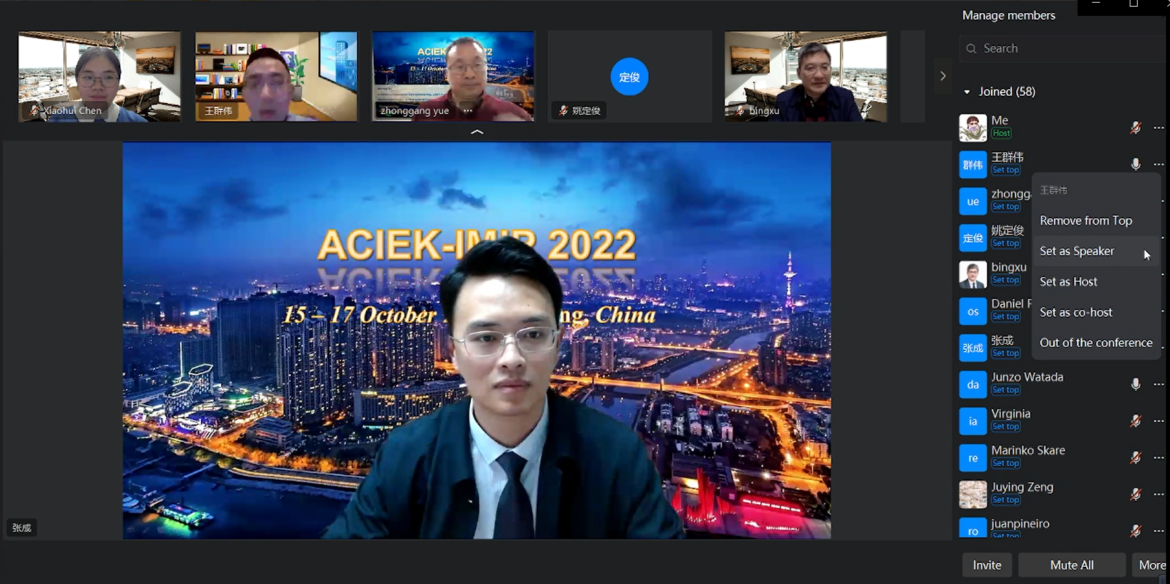Click the muted mic icon on Xiaohui Chen's tile
The width and height of the screenshot is (1170, 584).
(x=34, y=110)
